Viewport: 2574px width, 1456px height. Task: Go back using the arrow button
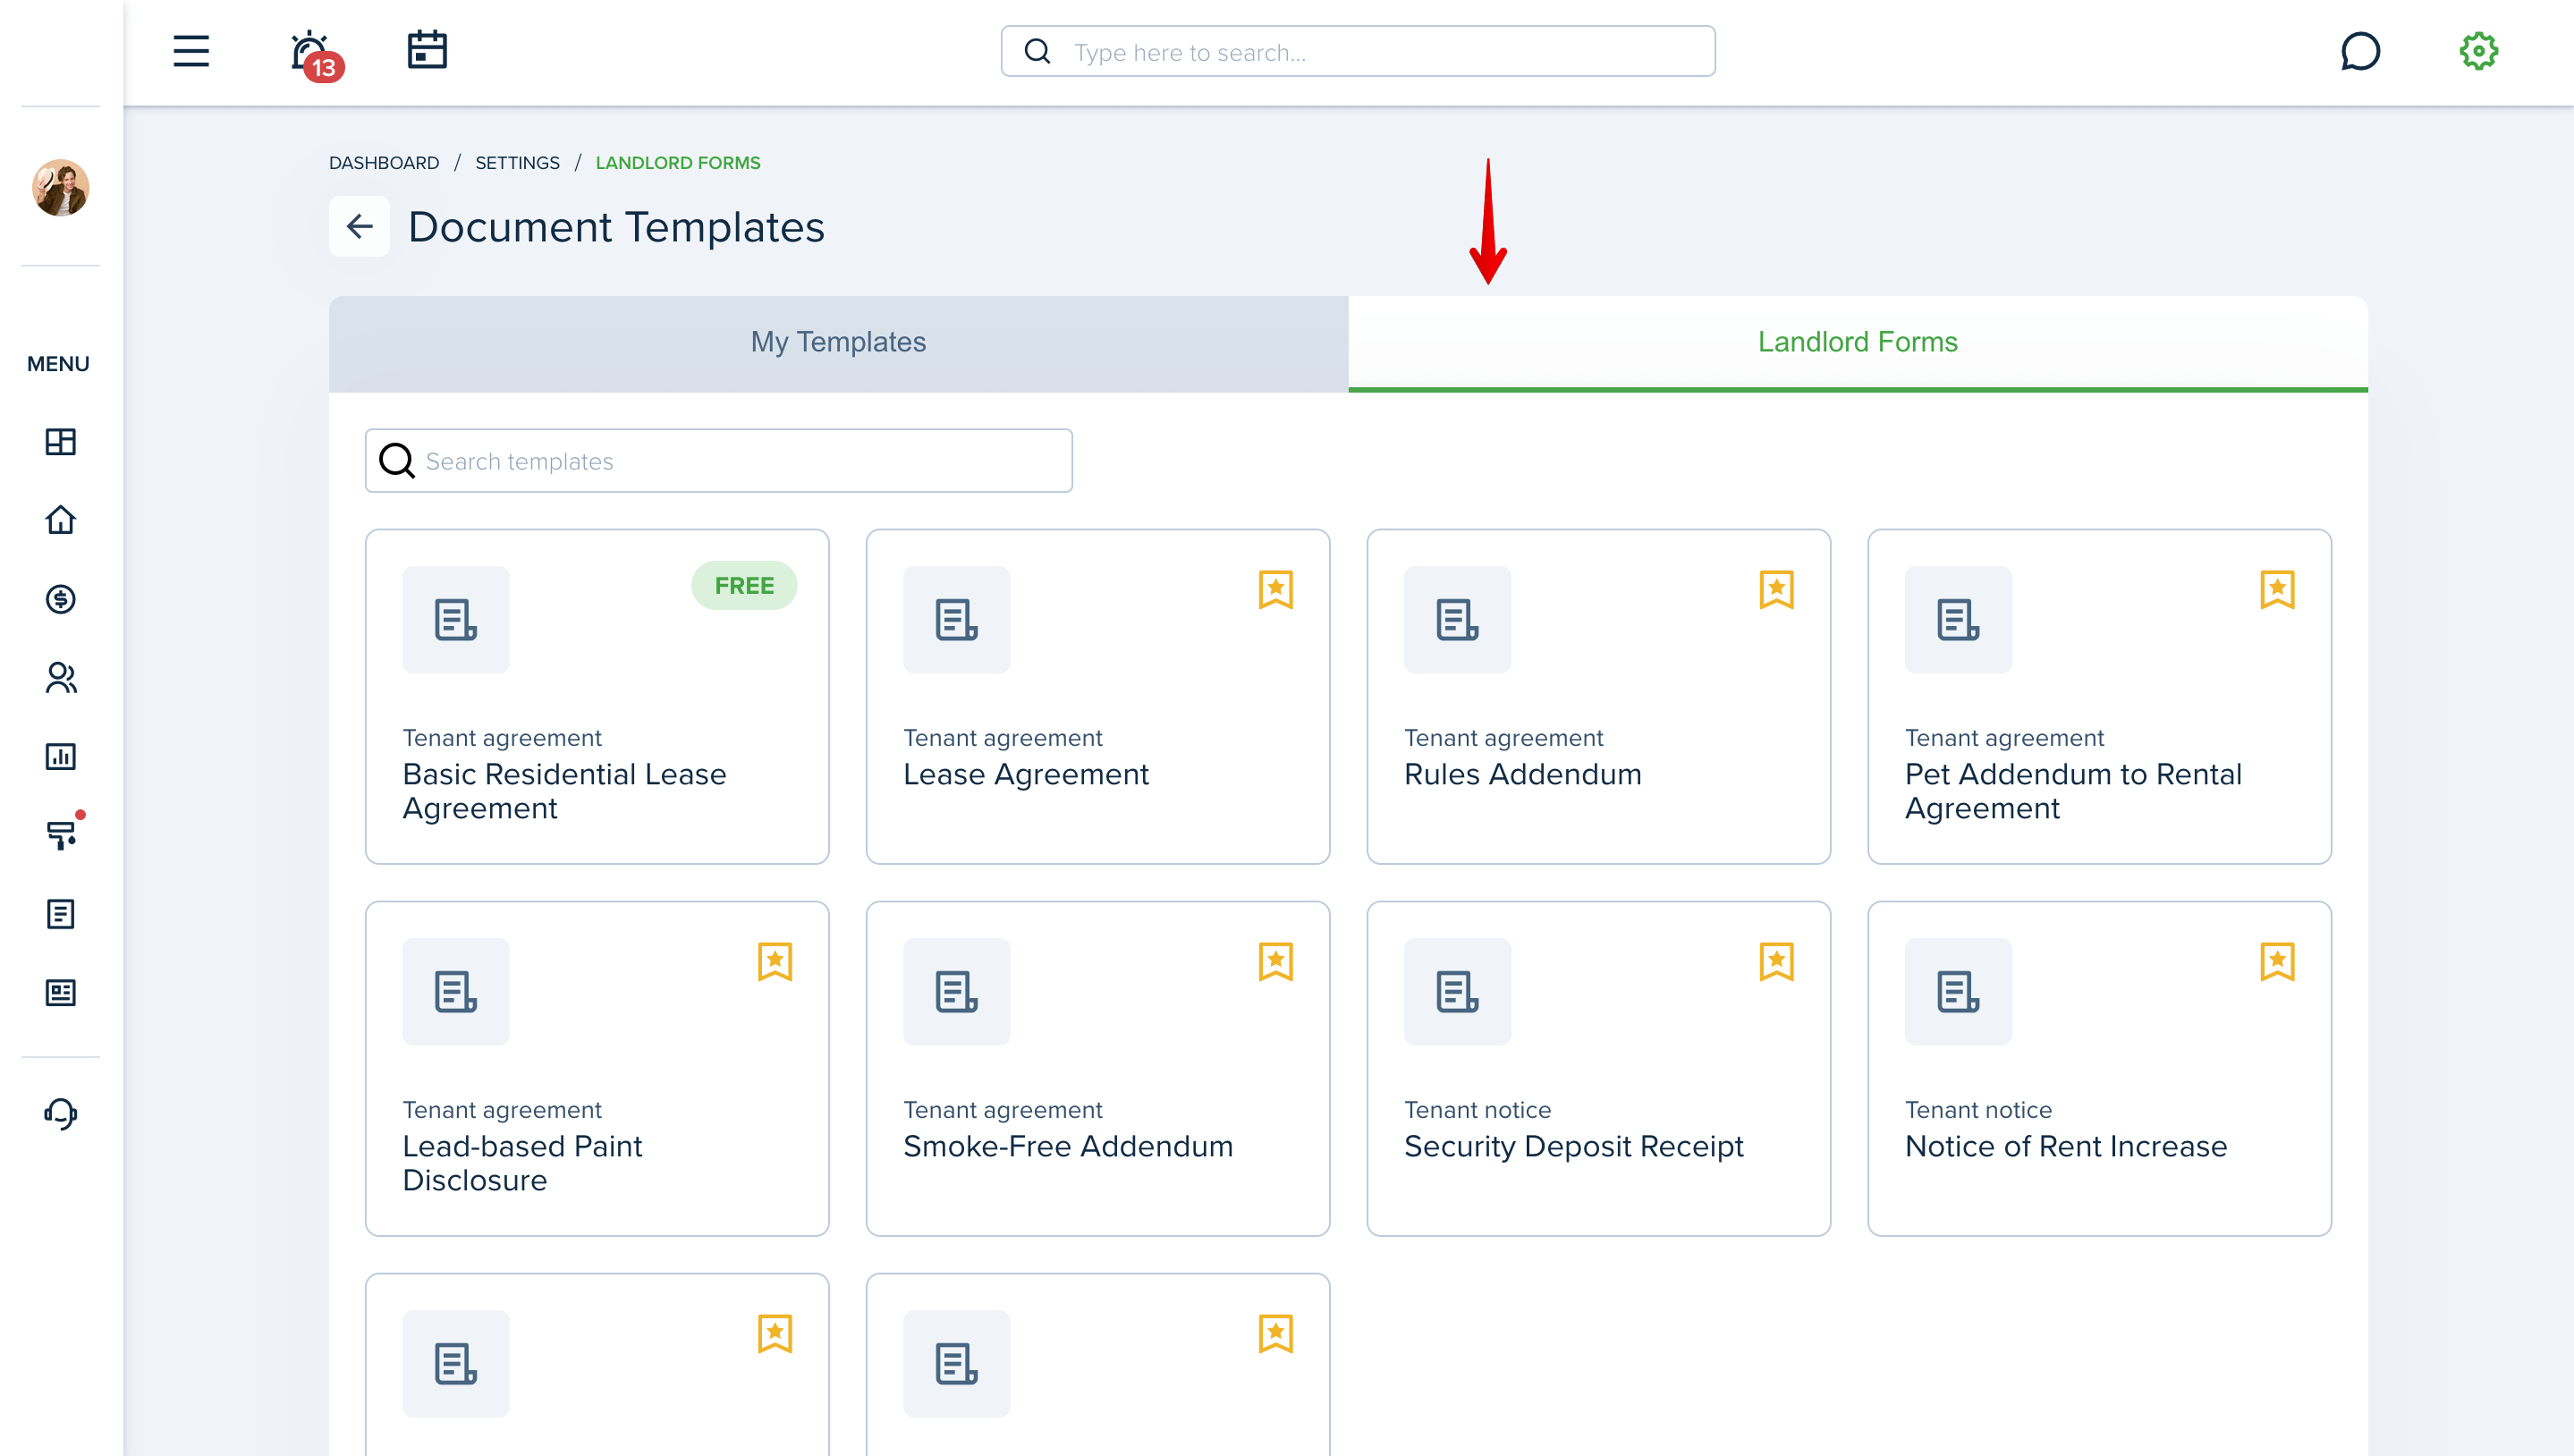[x=360, y=227]
